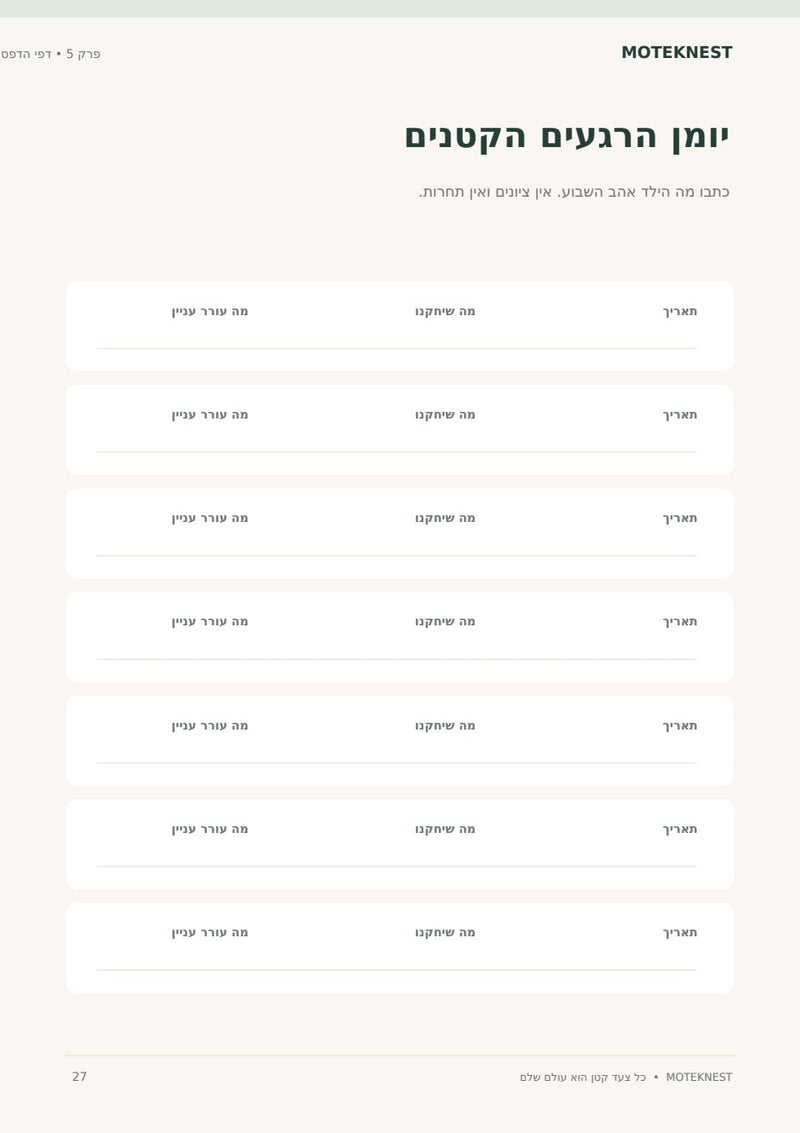Screen dimensions: 800x1133
Task: Click the תאריך label in the first card
Action: point(680,311)
